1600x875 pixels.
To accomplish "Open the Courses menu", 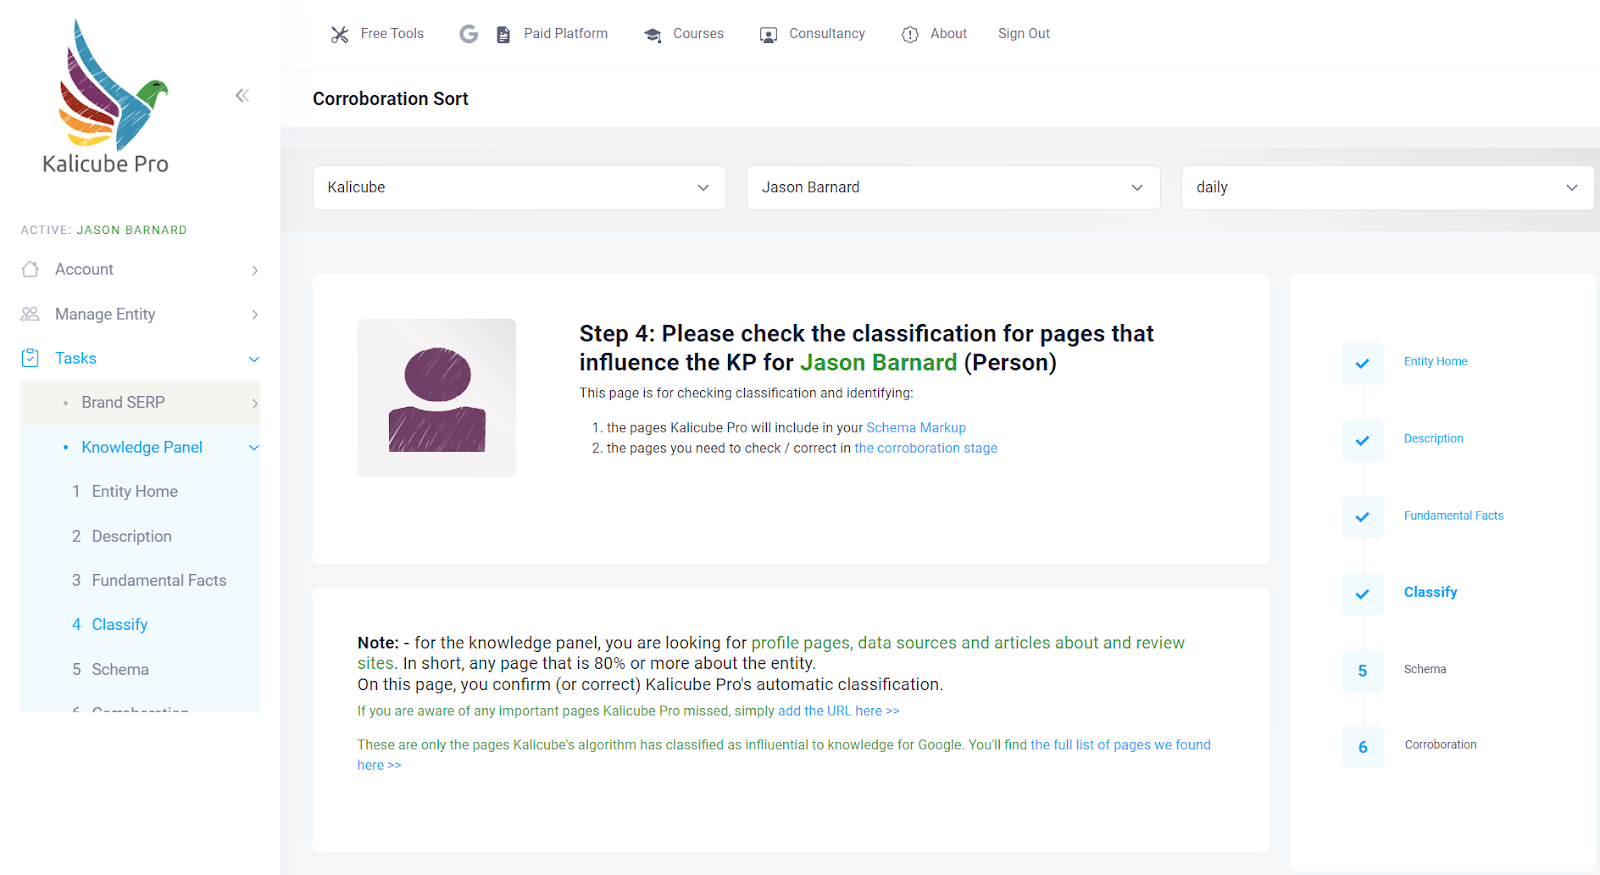I will [698, 34].
